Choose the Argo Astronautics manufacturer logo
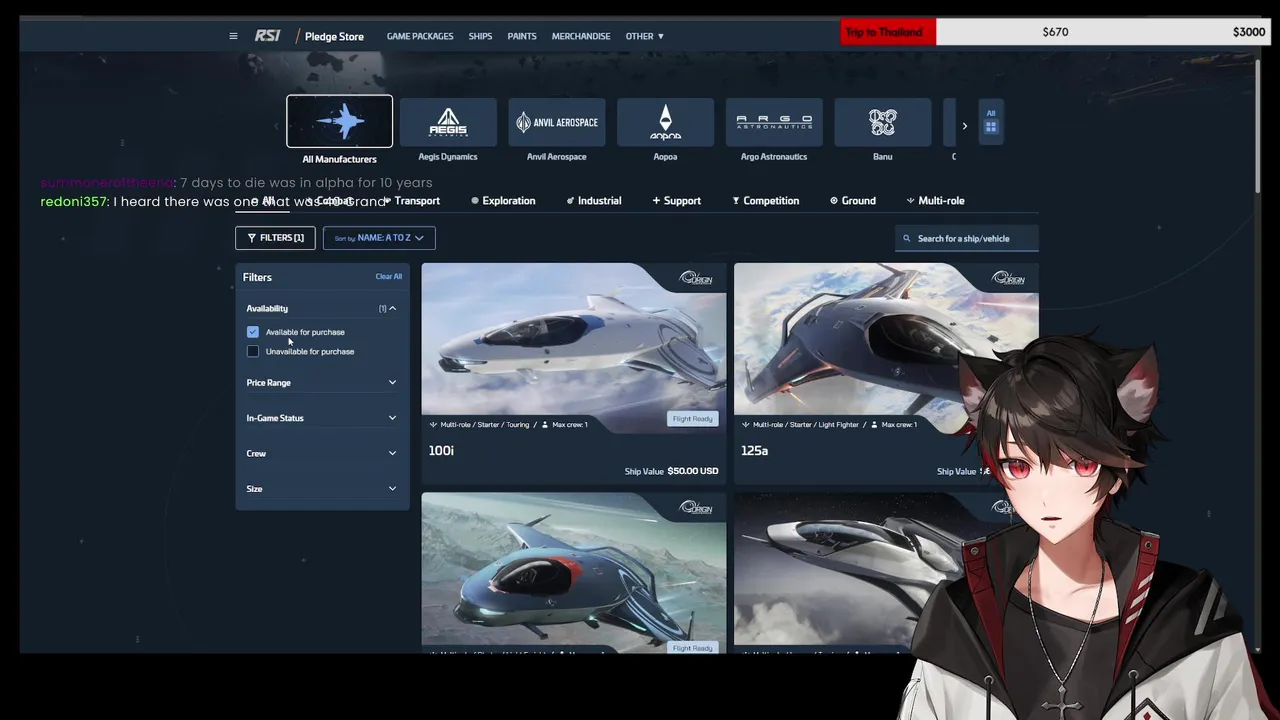Image resolution: width=1280 pixels, height=720 pixels. click(774, 122)
